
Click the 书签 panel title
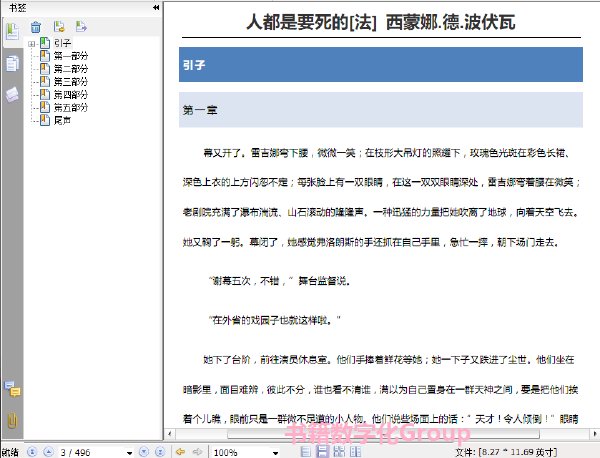pyautogui.click(x=18, y=7)
